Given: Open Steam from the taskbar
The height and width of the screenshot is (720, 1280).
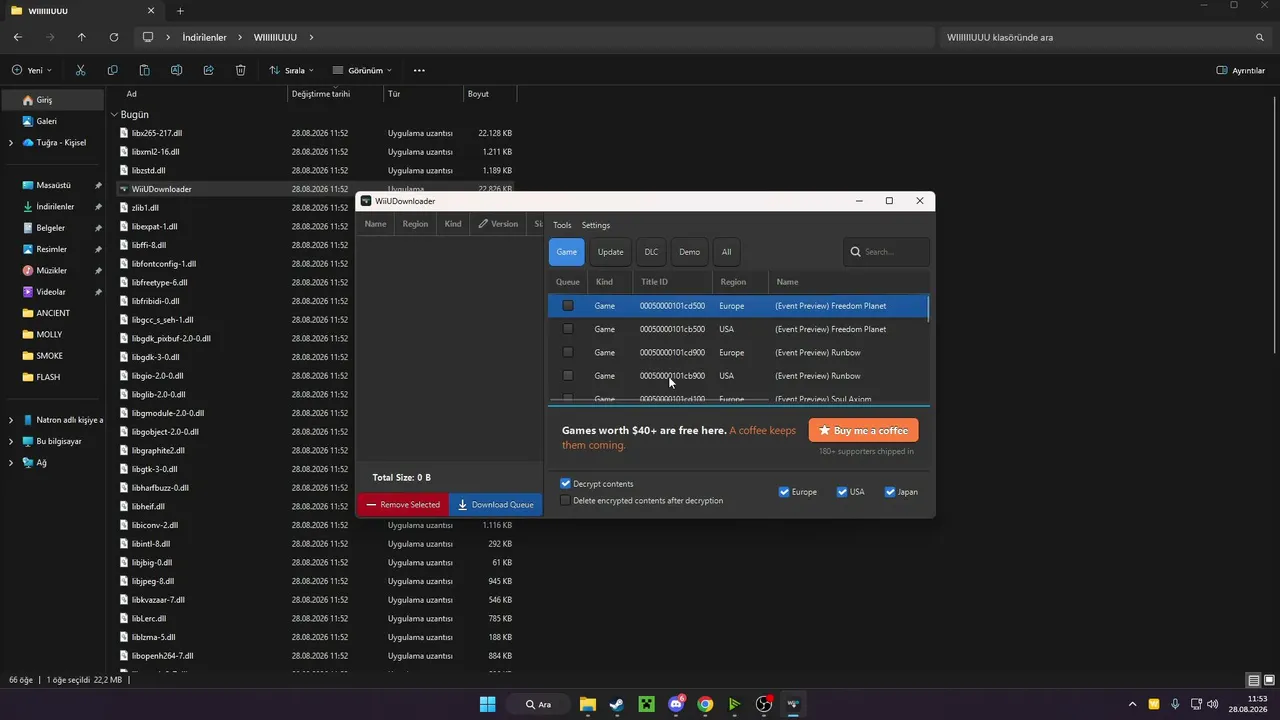Looking at the screenshot, I should [x=617, y=704].
